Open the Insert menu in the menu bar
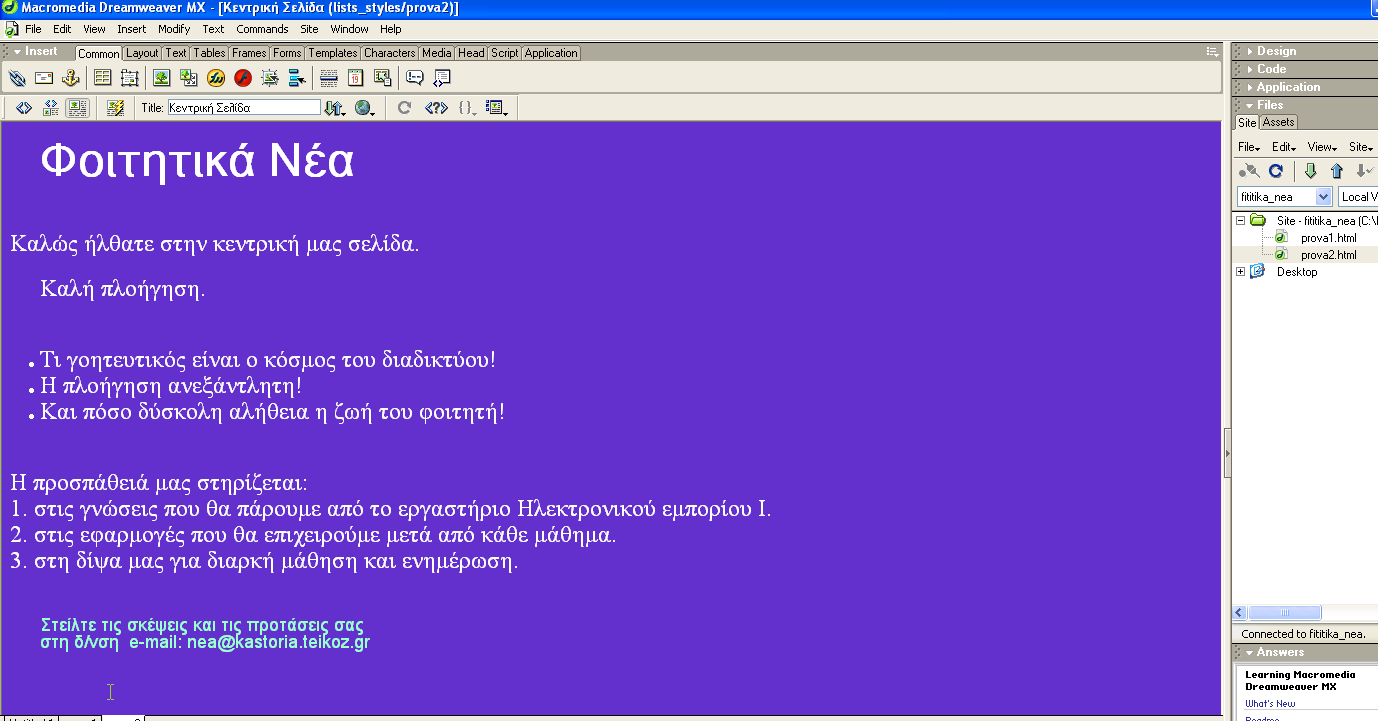 (x=131, y=29)
